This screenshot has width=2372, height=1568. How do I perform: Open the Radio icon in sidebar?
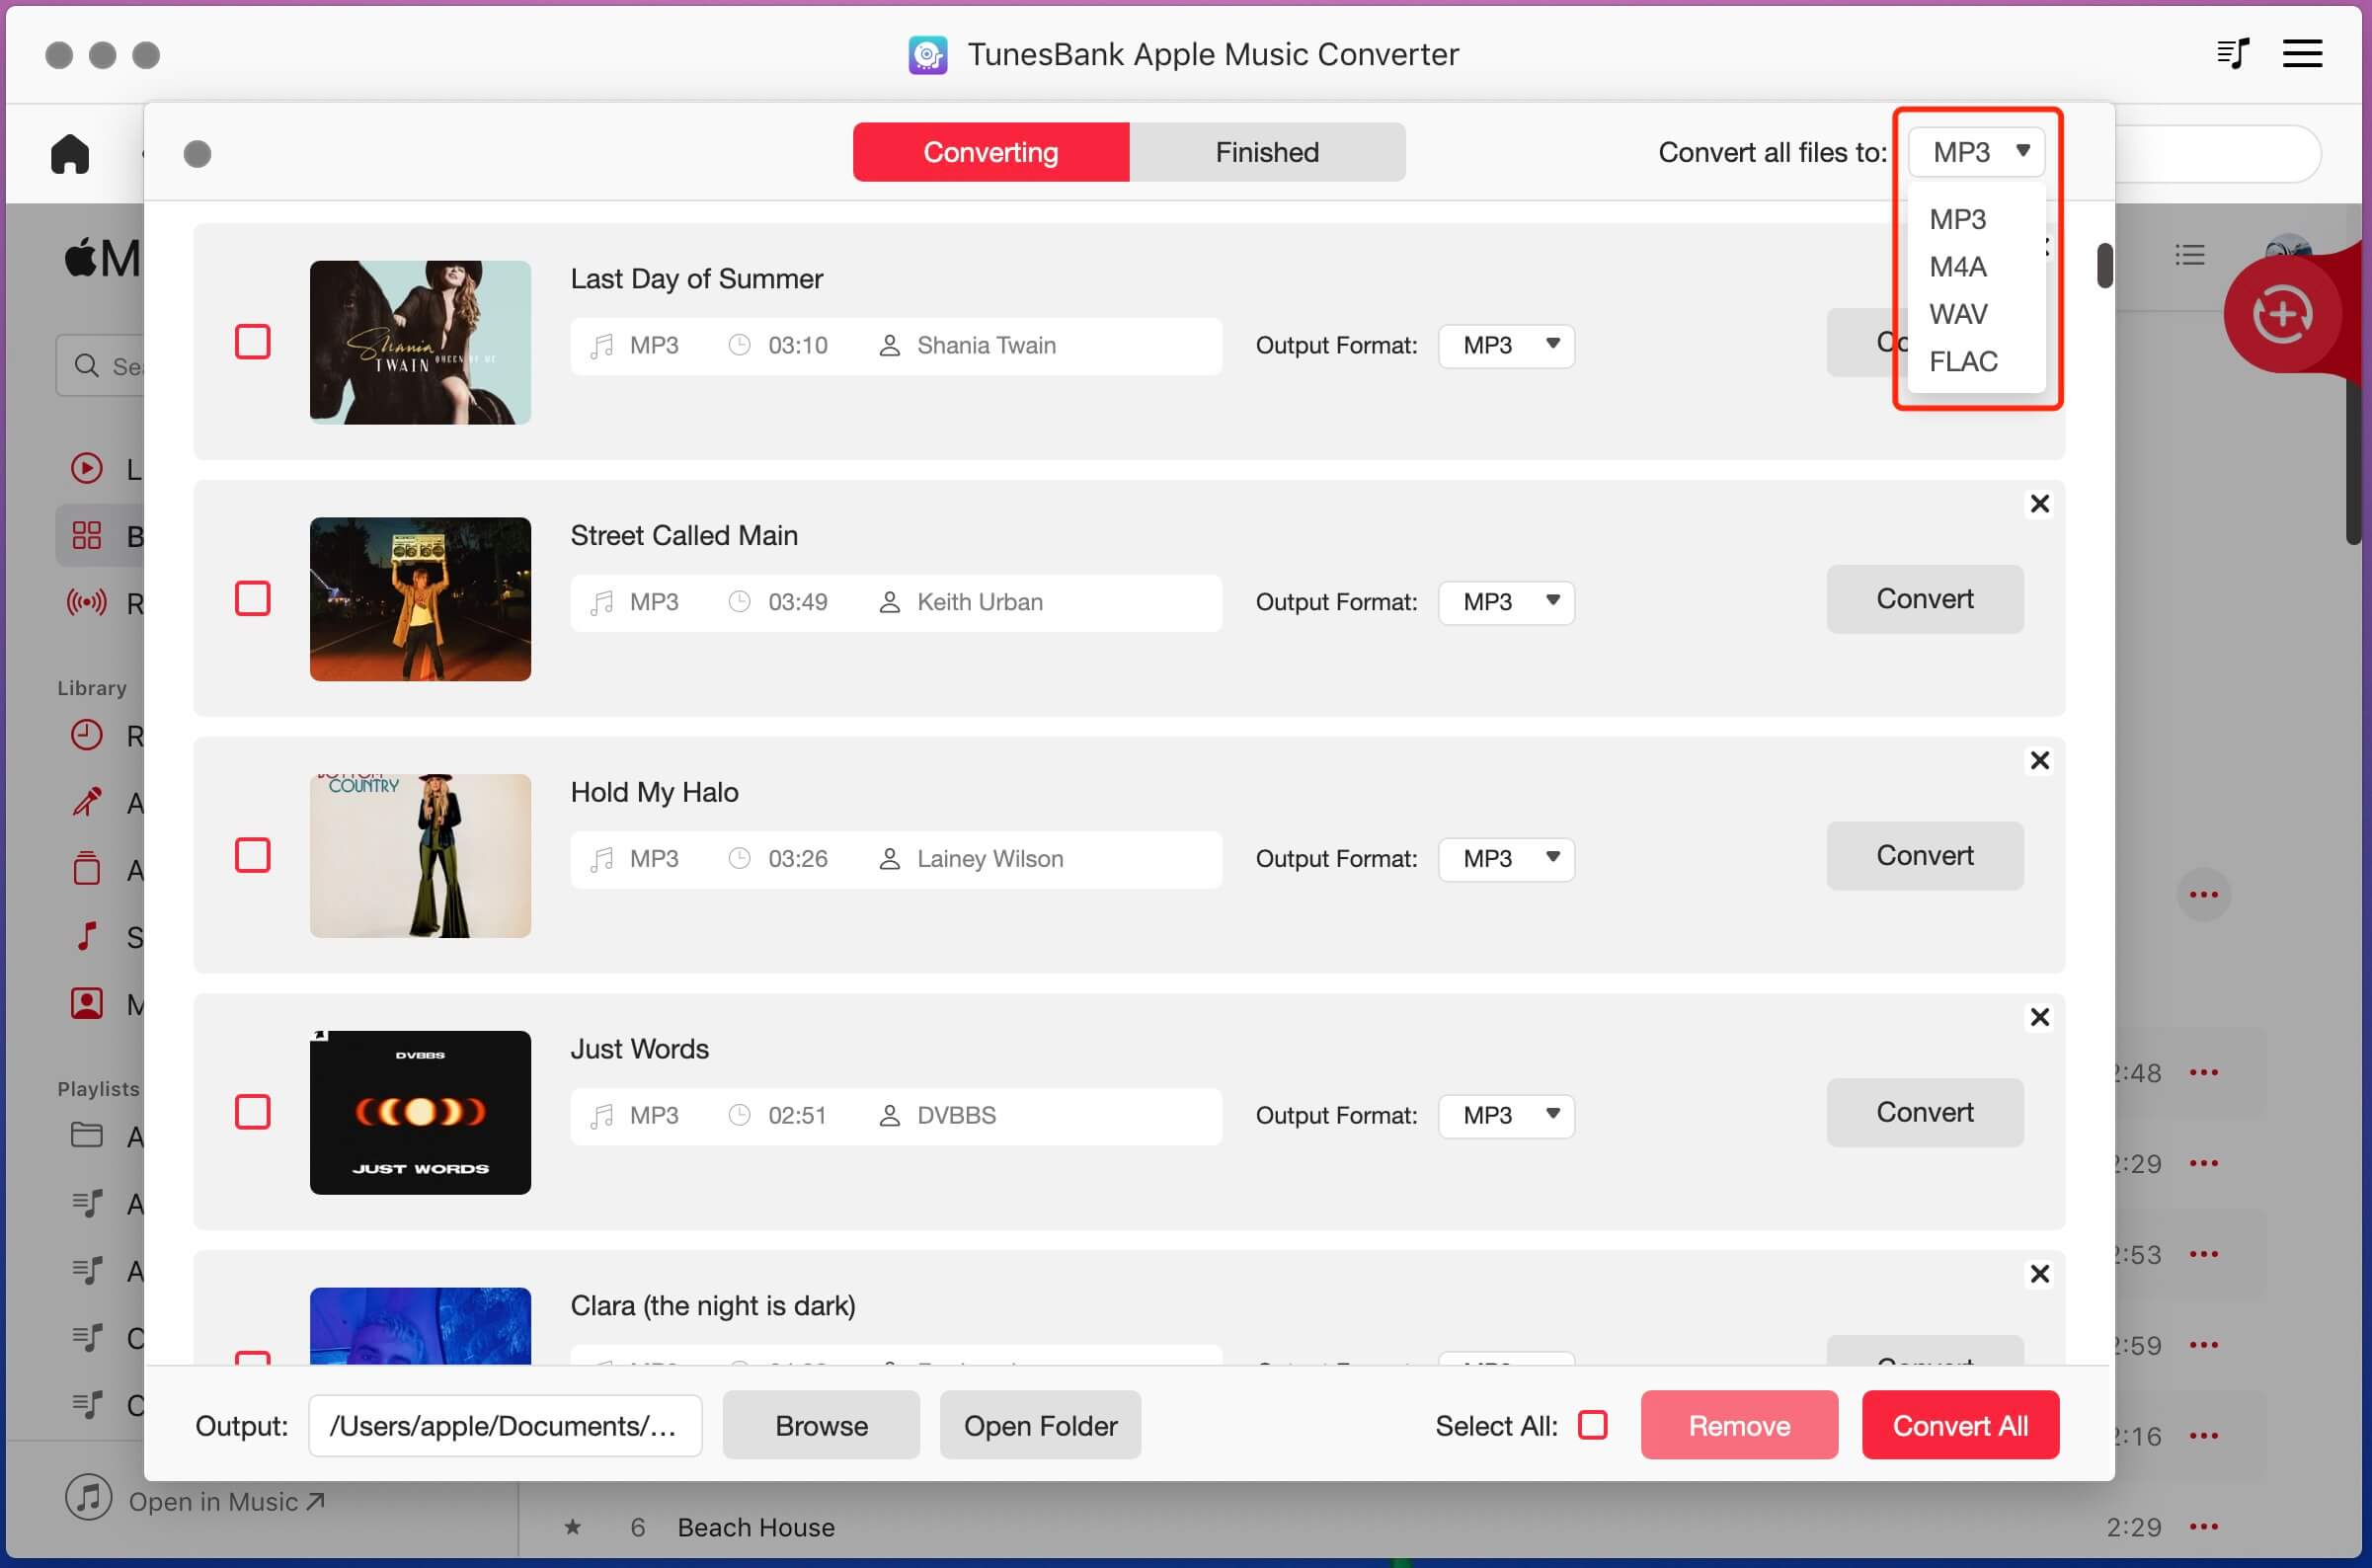pyautogui.click(x=87, y=602)
